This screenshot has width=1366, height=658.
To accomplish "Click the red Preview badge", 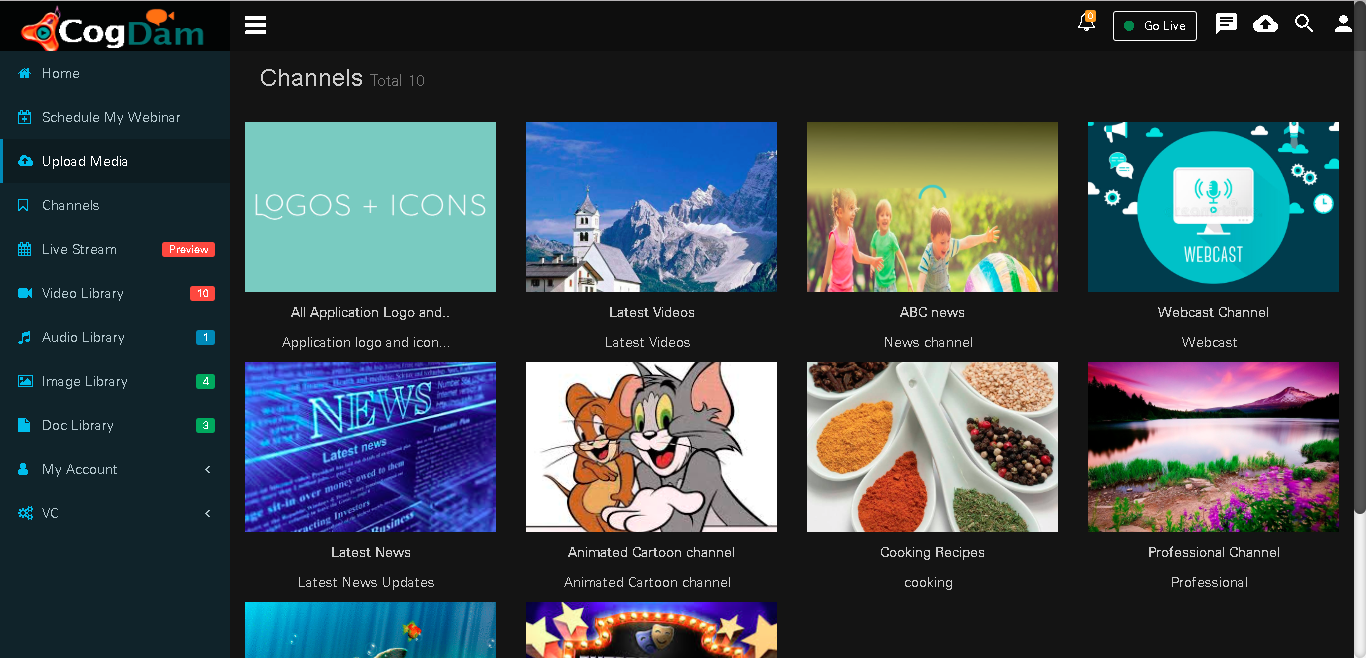I will click(x=188, y=249).
